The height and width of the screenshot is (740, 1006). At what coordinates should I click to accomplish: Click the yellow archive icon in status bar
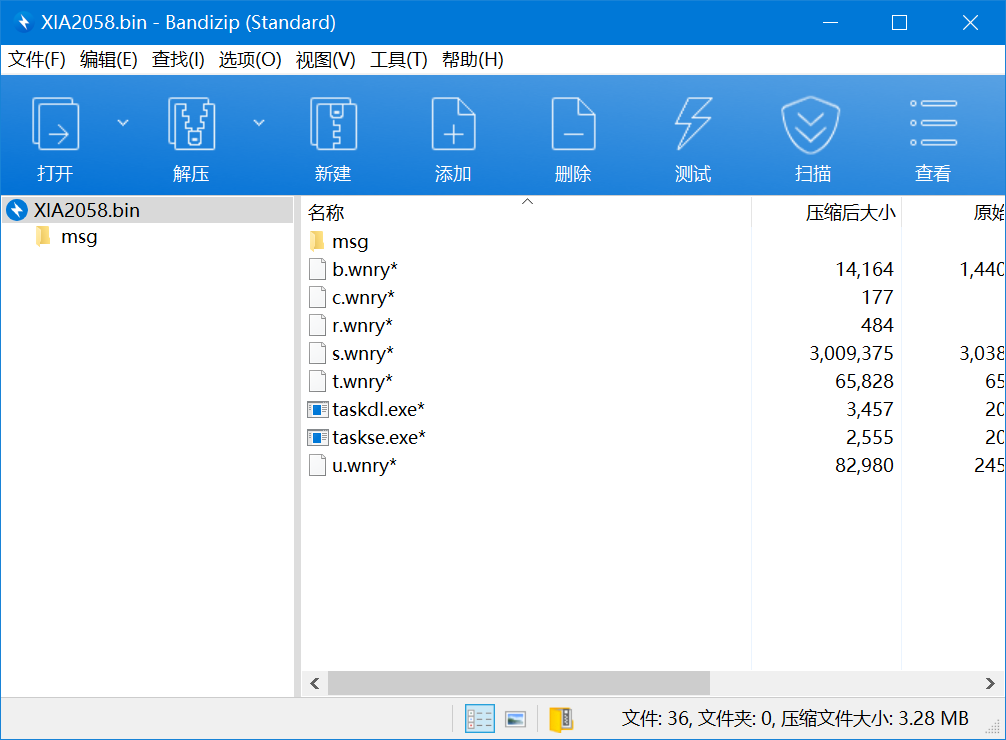(x=561, y=718)
